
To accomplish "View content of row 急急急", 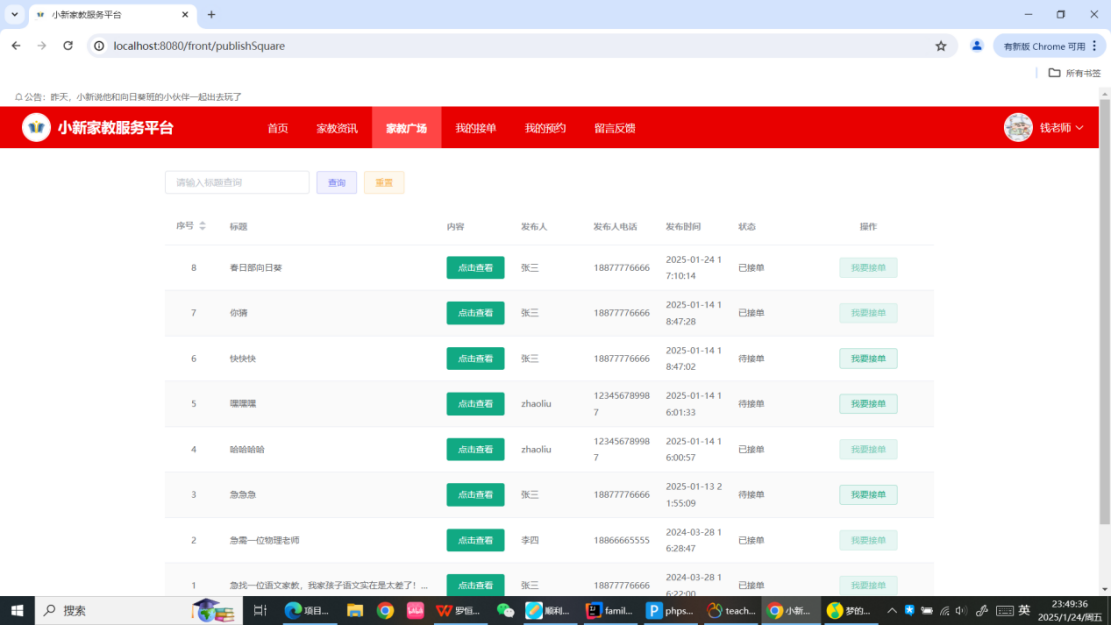I will tap(475, 495).
